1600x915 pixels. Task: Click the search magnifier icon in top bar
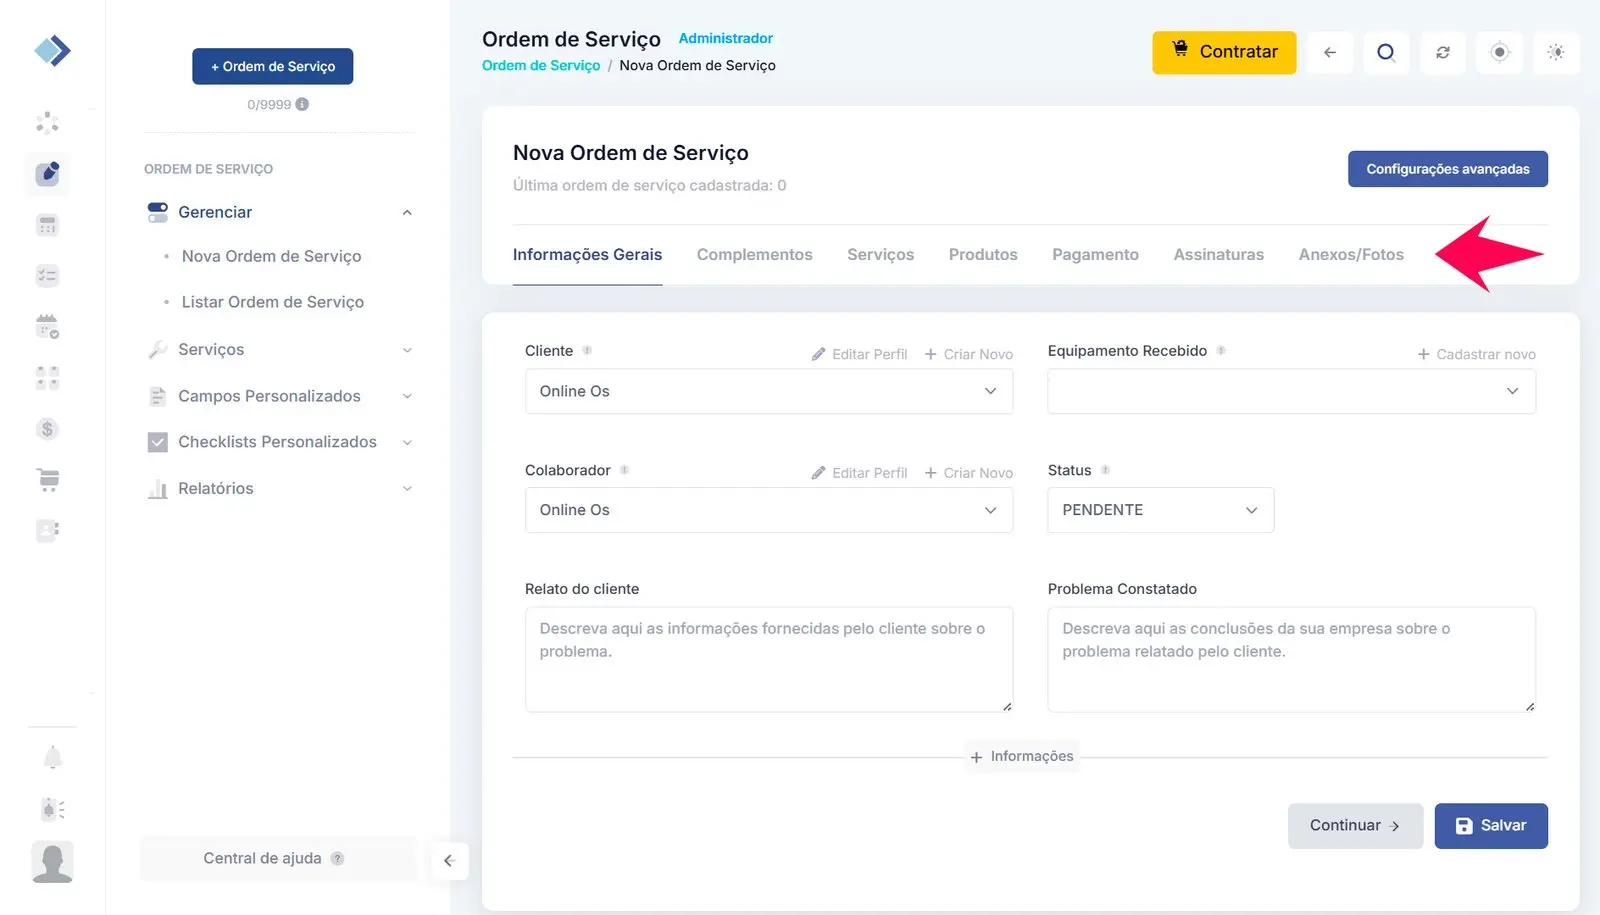tap(1385, 53)
